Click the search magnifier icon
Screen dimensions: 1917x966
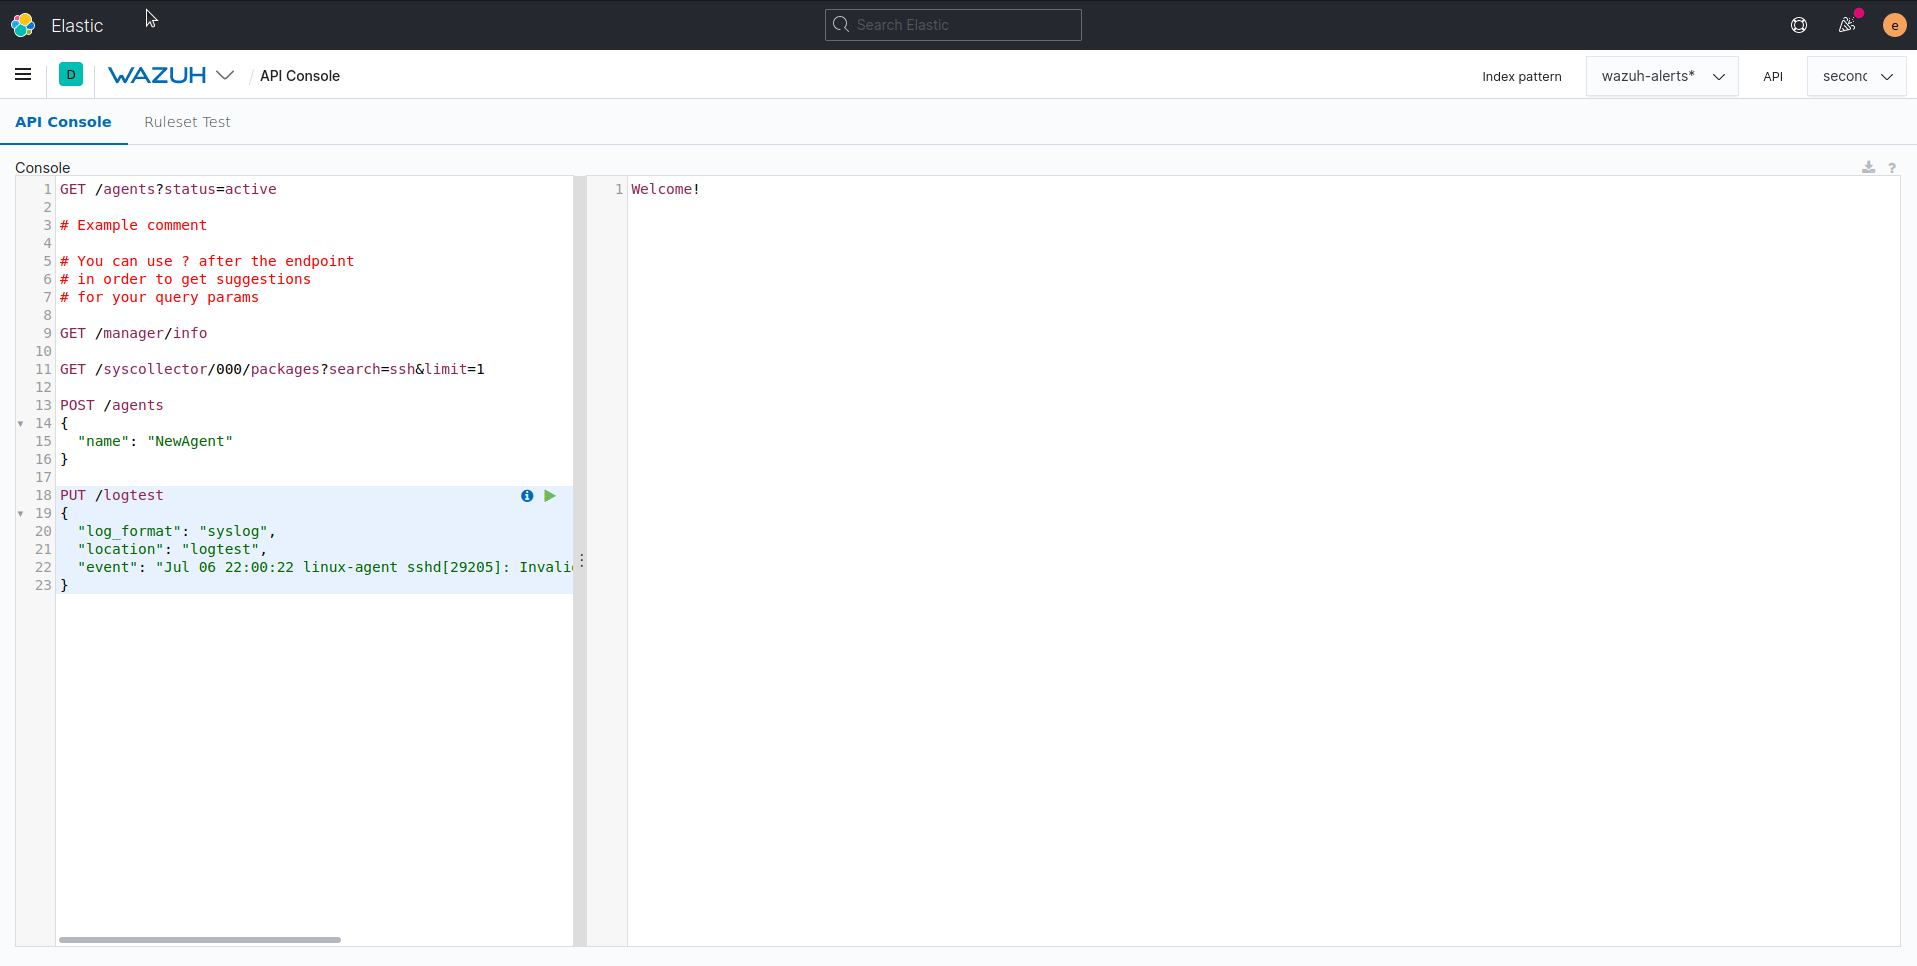click(x=841, y=24)
